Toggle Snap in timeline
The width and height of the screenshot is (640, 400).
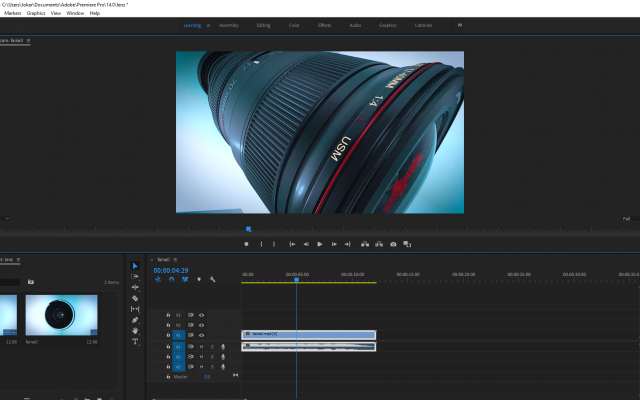click(x=171, y=280)
